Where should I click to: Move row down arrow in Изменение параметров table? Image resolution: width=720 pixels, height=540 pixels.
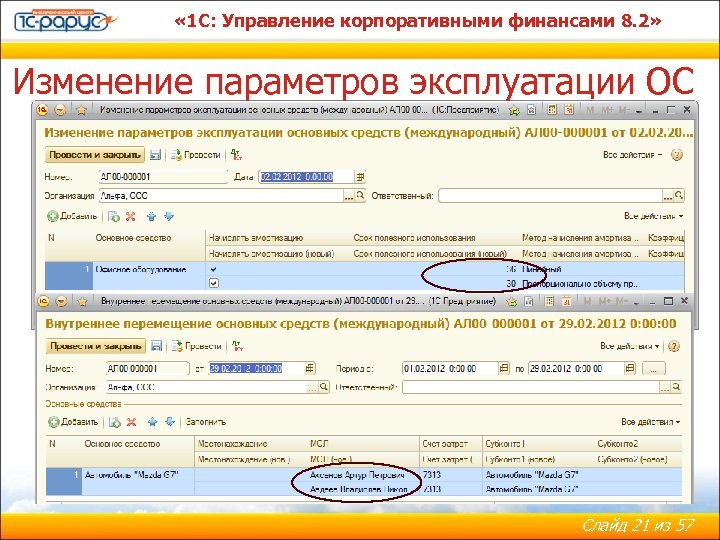tap(169, 216)
